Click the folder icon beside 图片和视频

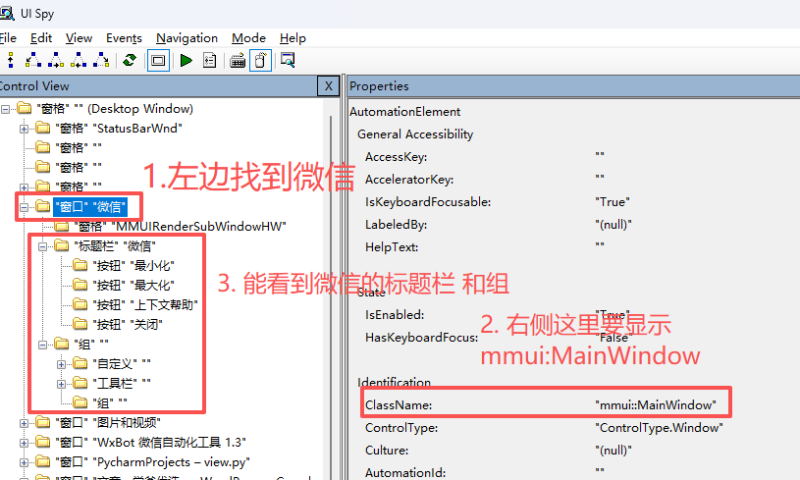43,422
